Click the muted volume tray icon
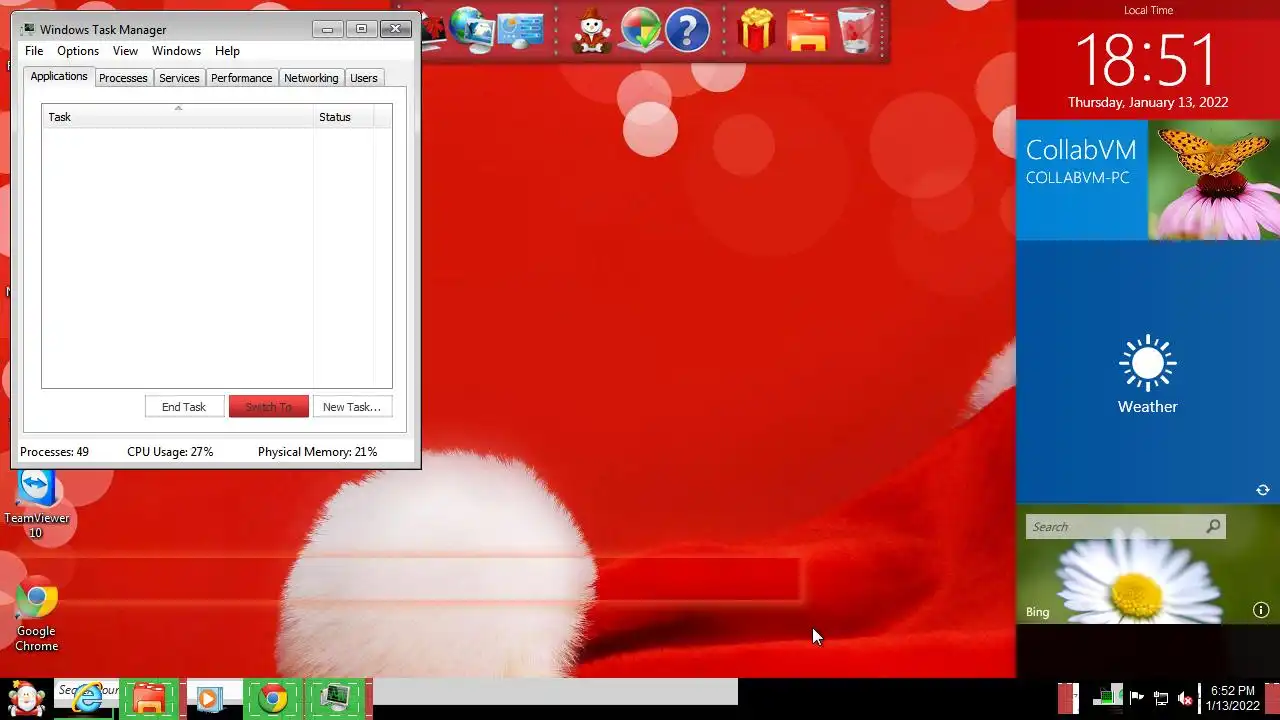The image size is (1280, 720). pyautogui.click(x=1185, y=698)
